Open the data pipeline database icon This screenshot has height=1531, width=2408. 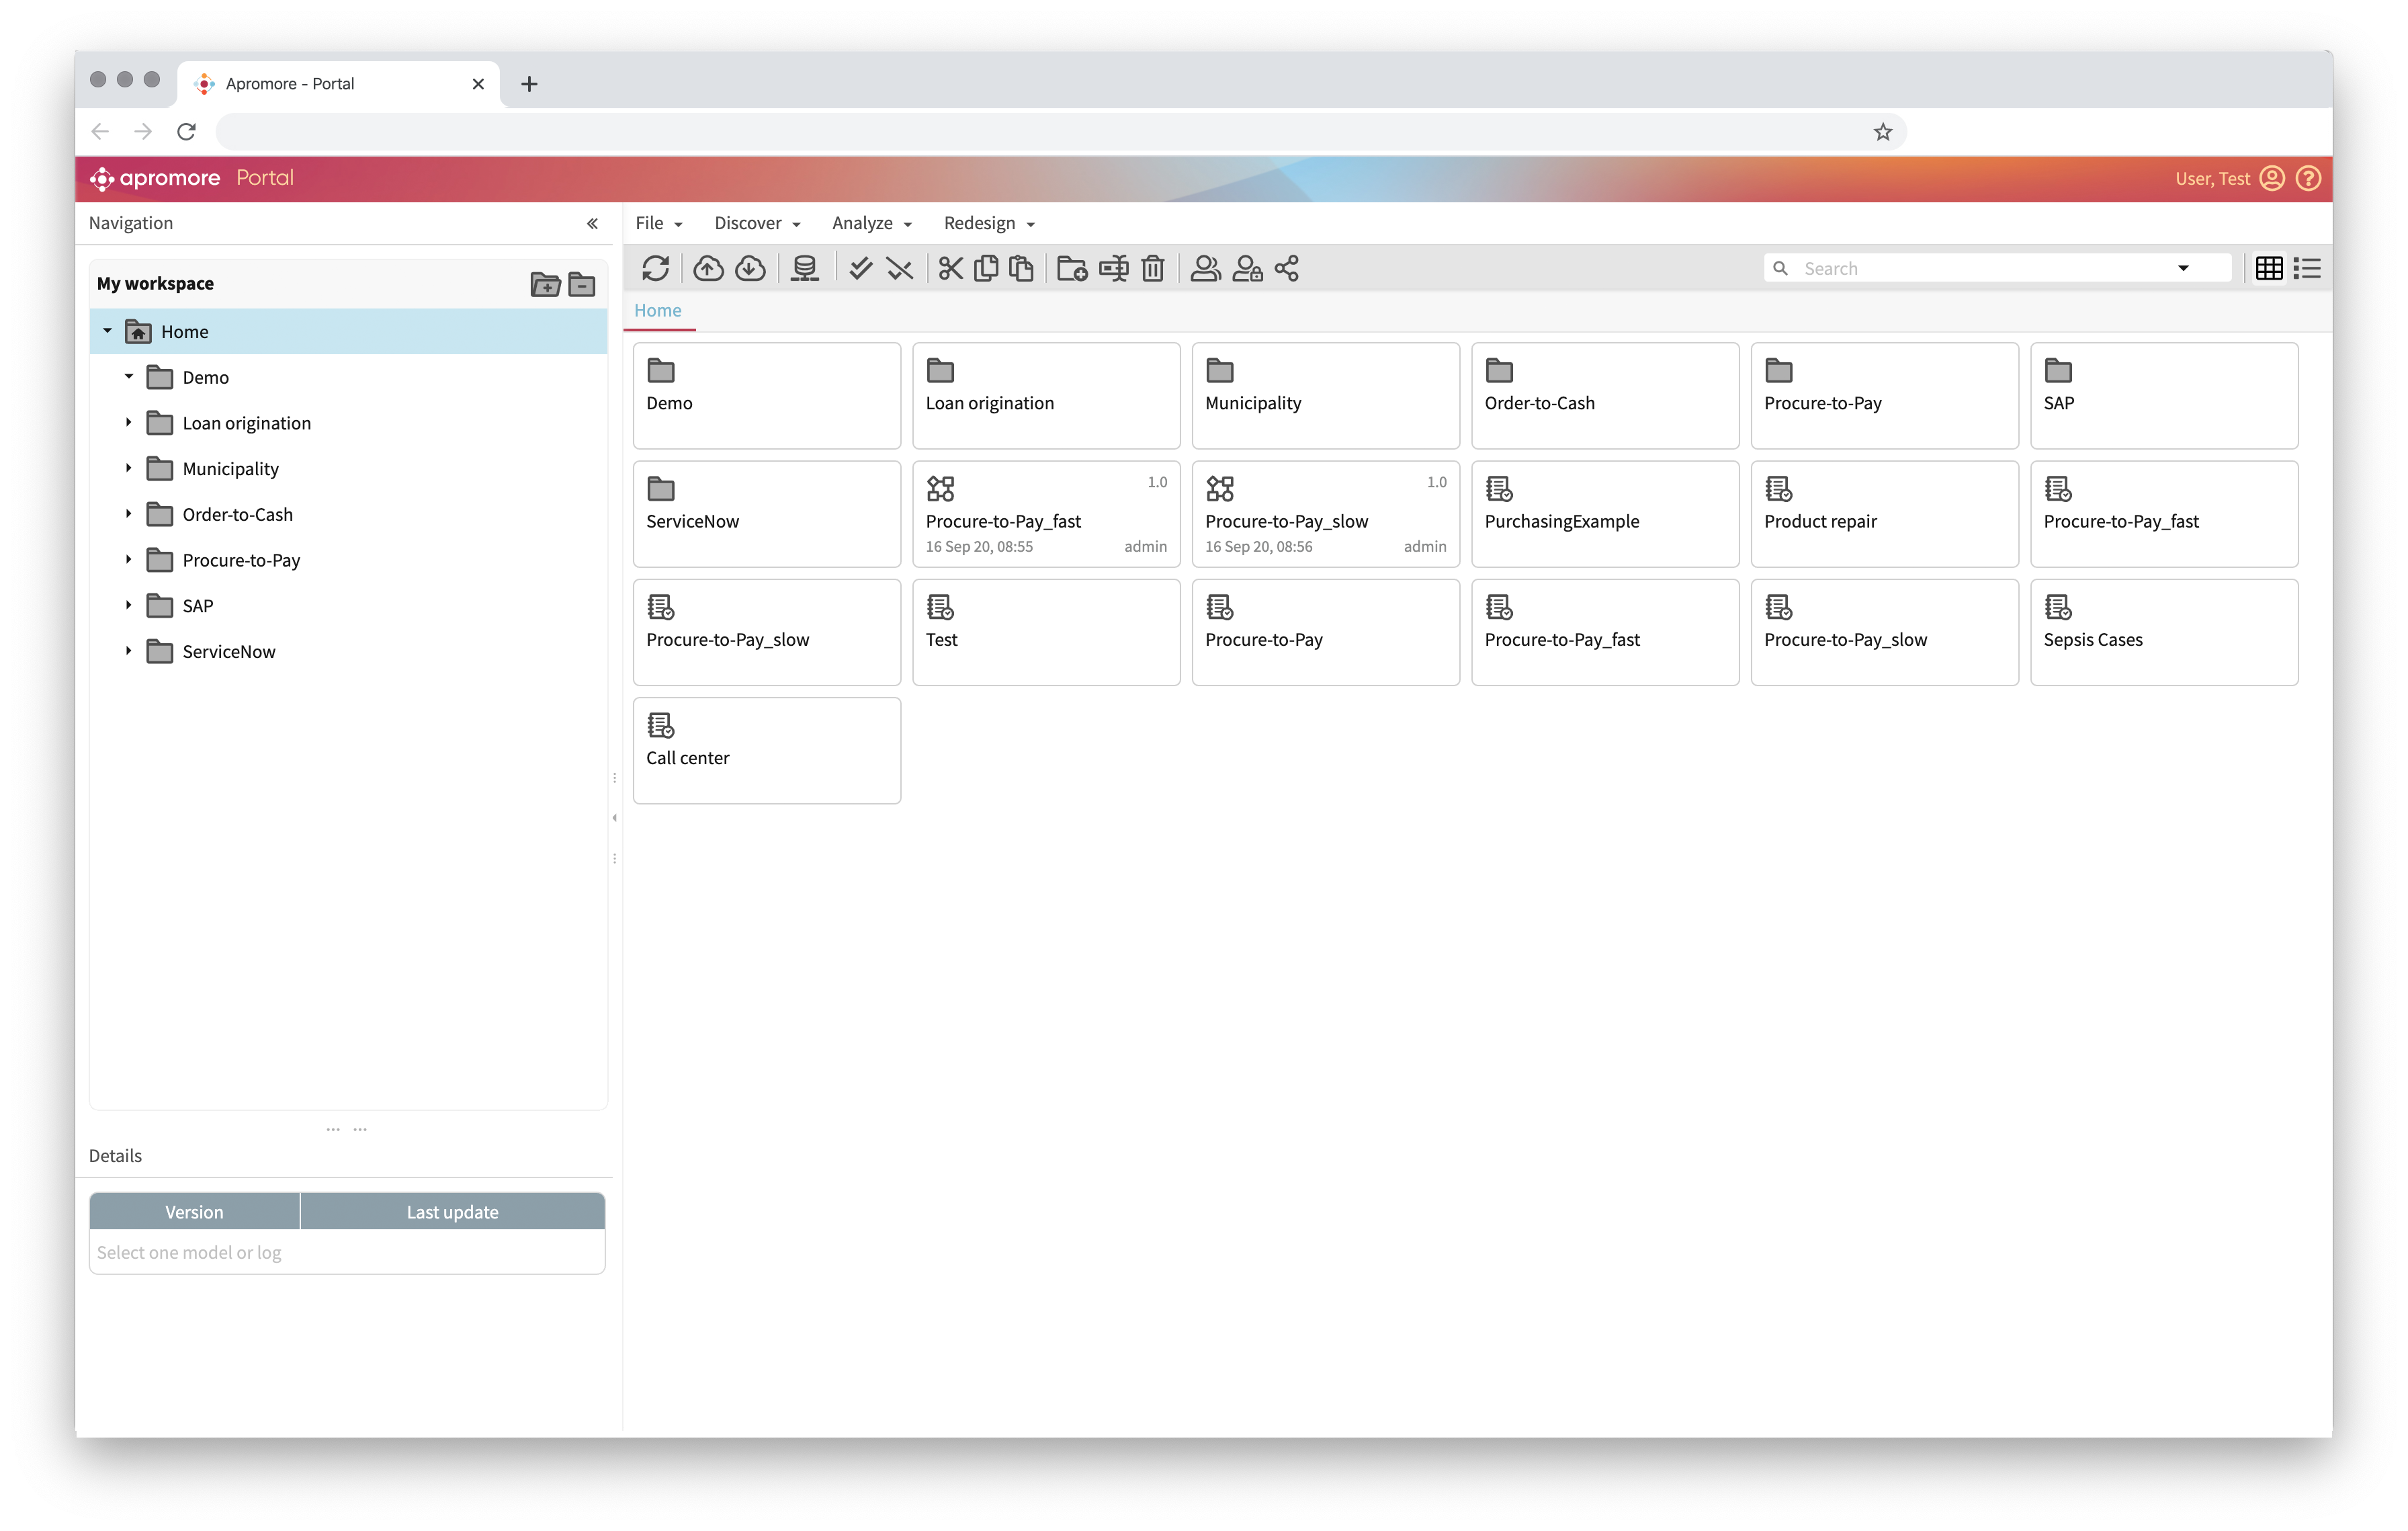805,268
